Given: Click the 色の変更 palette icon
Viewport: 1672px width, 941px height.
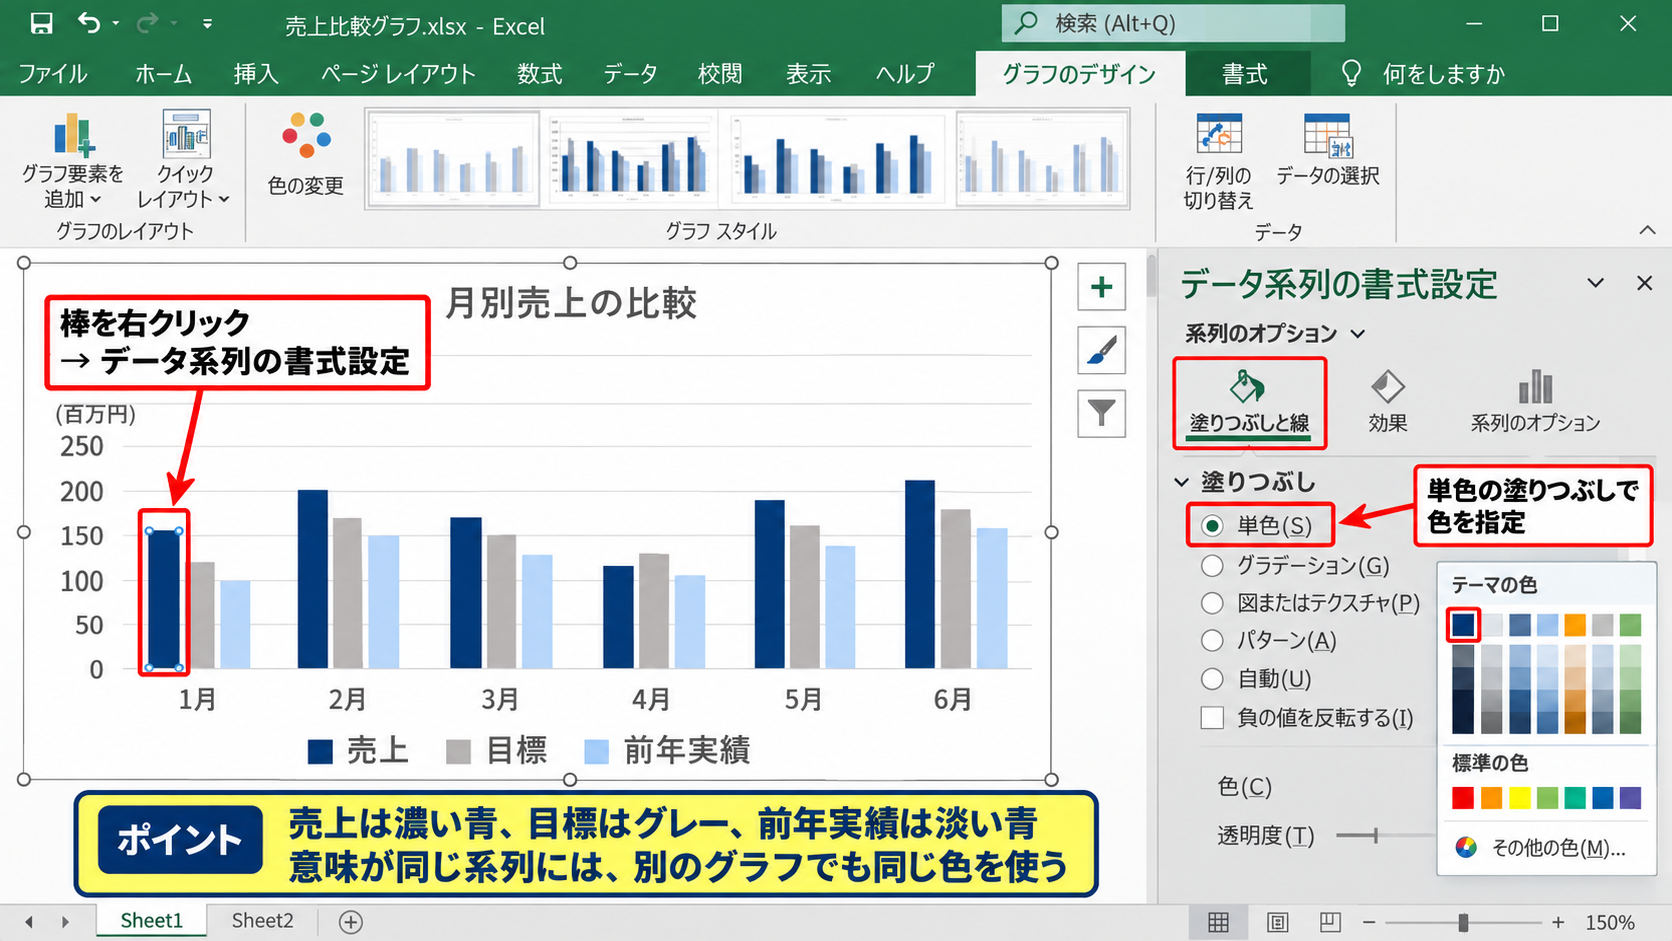Looking at the screenshot, I should (x=306, y=136).
